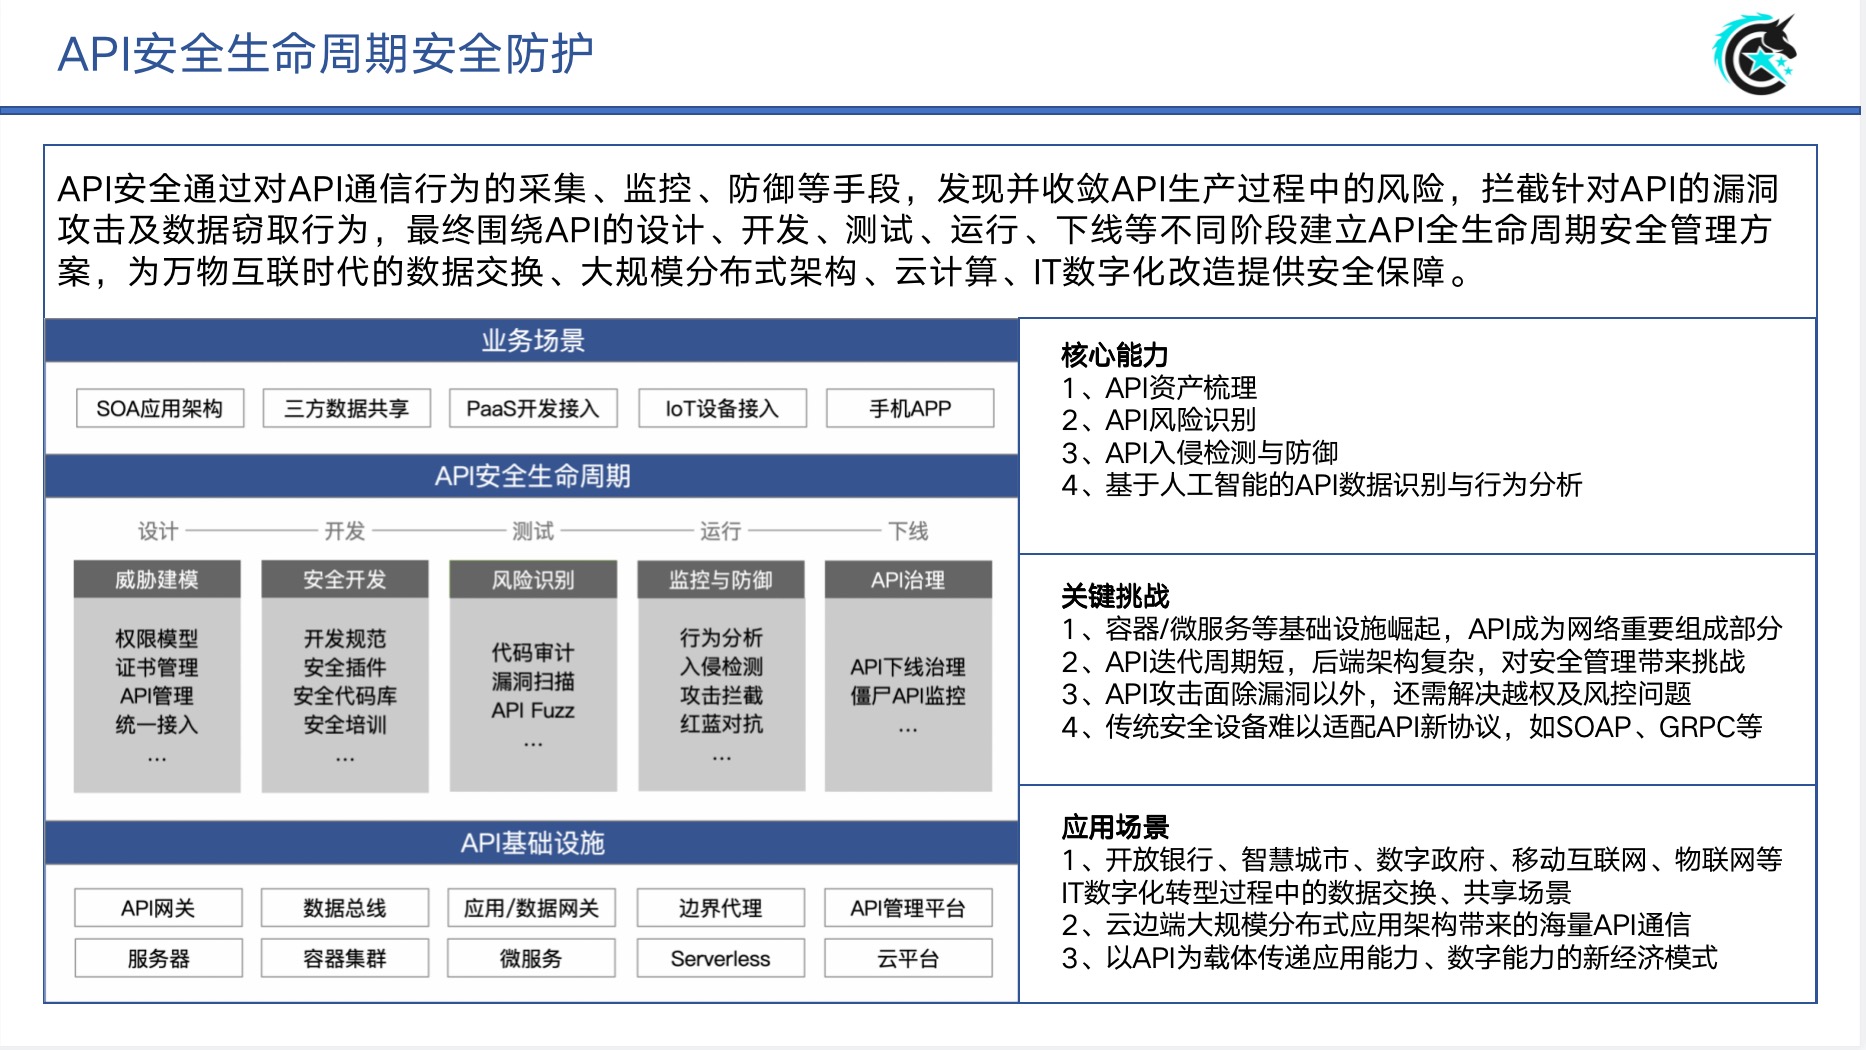
Task: Select the 数据总线 box
Action: click(x=345, y=908)
